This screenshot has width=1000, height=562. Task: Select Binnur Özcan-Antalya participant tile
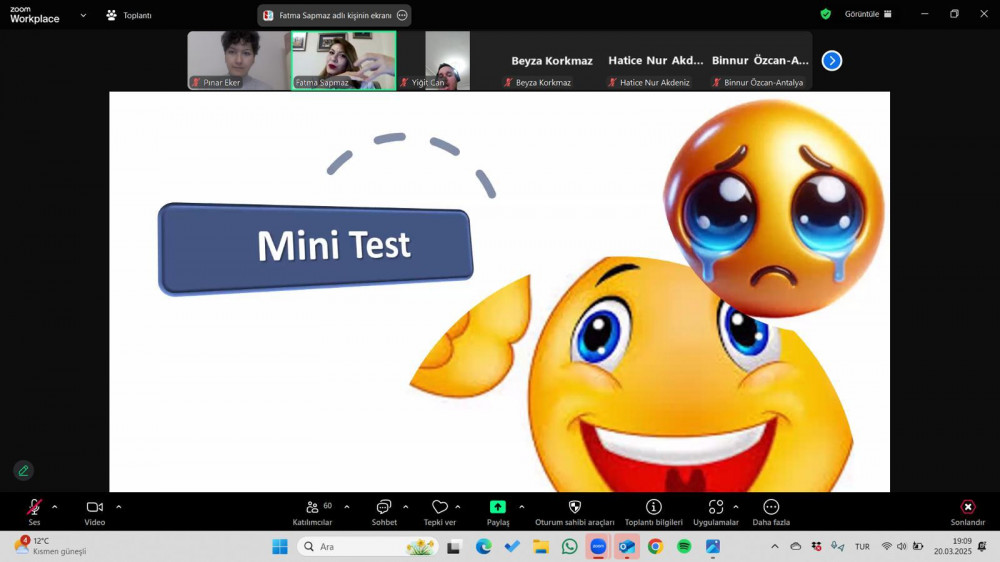coord(760,61)
